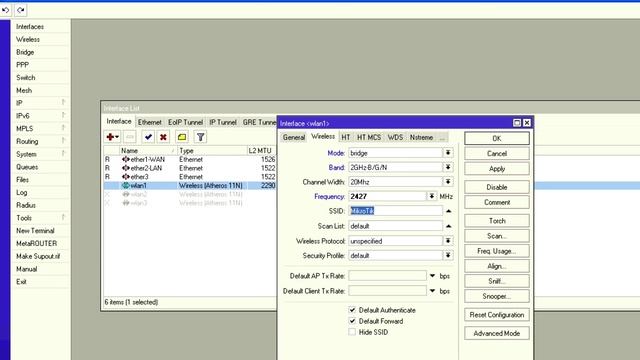Click the Scan List input field

tap(395, 226)
